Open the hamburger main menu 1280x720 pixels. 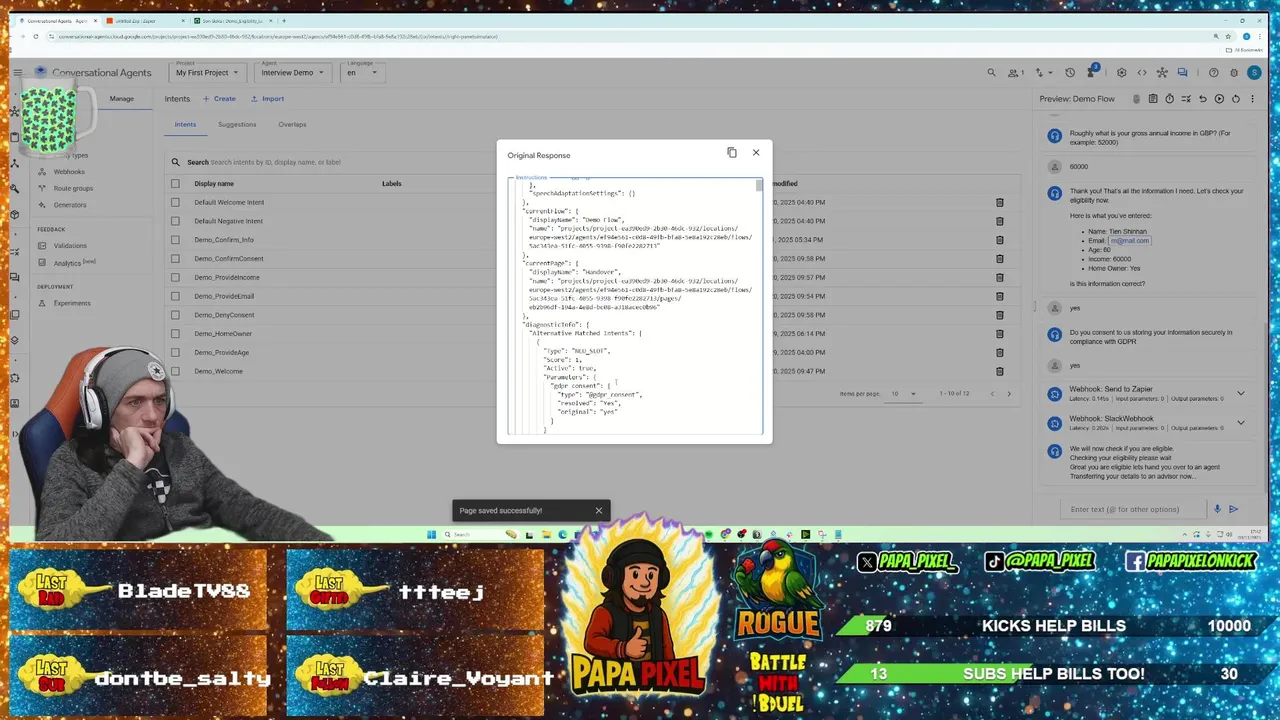[17, 72]
